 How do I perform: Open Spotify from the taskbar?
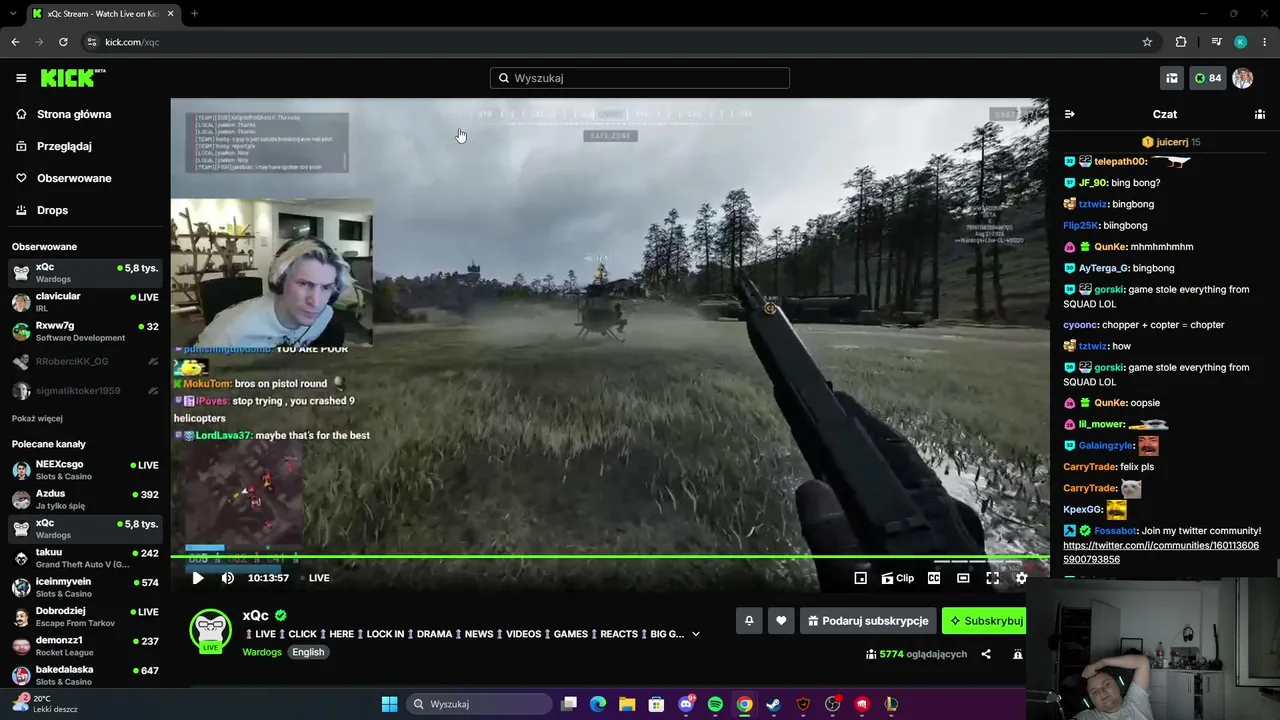click(715, 704)
